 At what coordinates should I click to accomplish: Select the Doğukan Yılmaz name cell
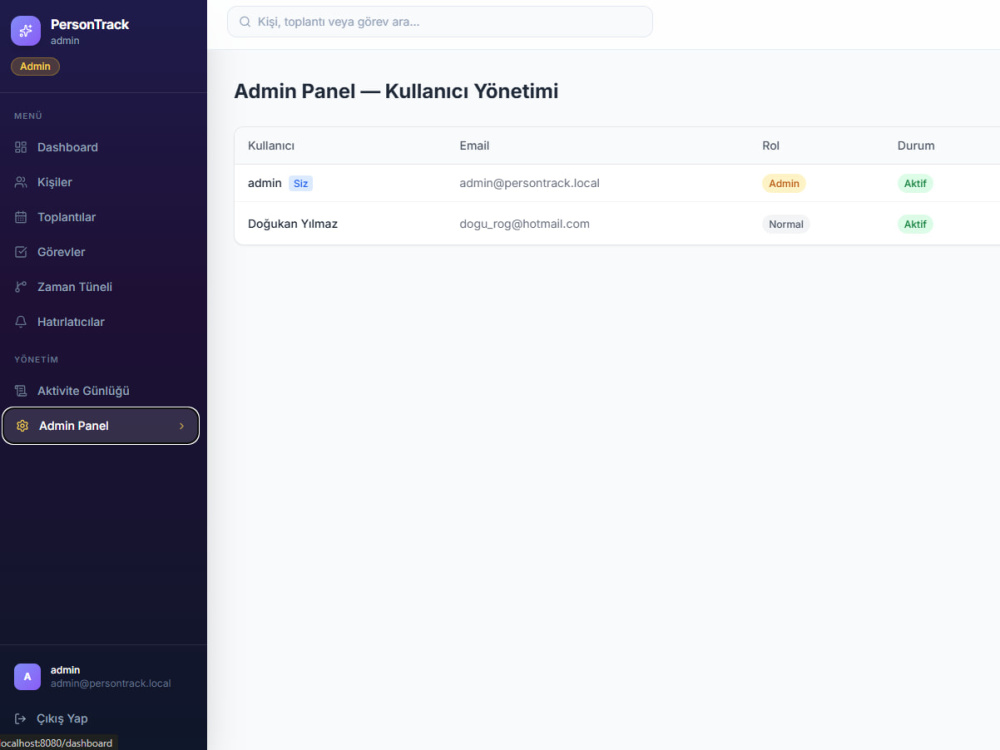coord(293,224)
